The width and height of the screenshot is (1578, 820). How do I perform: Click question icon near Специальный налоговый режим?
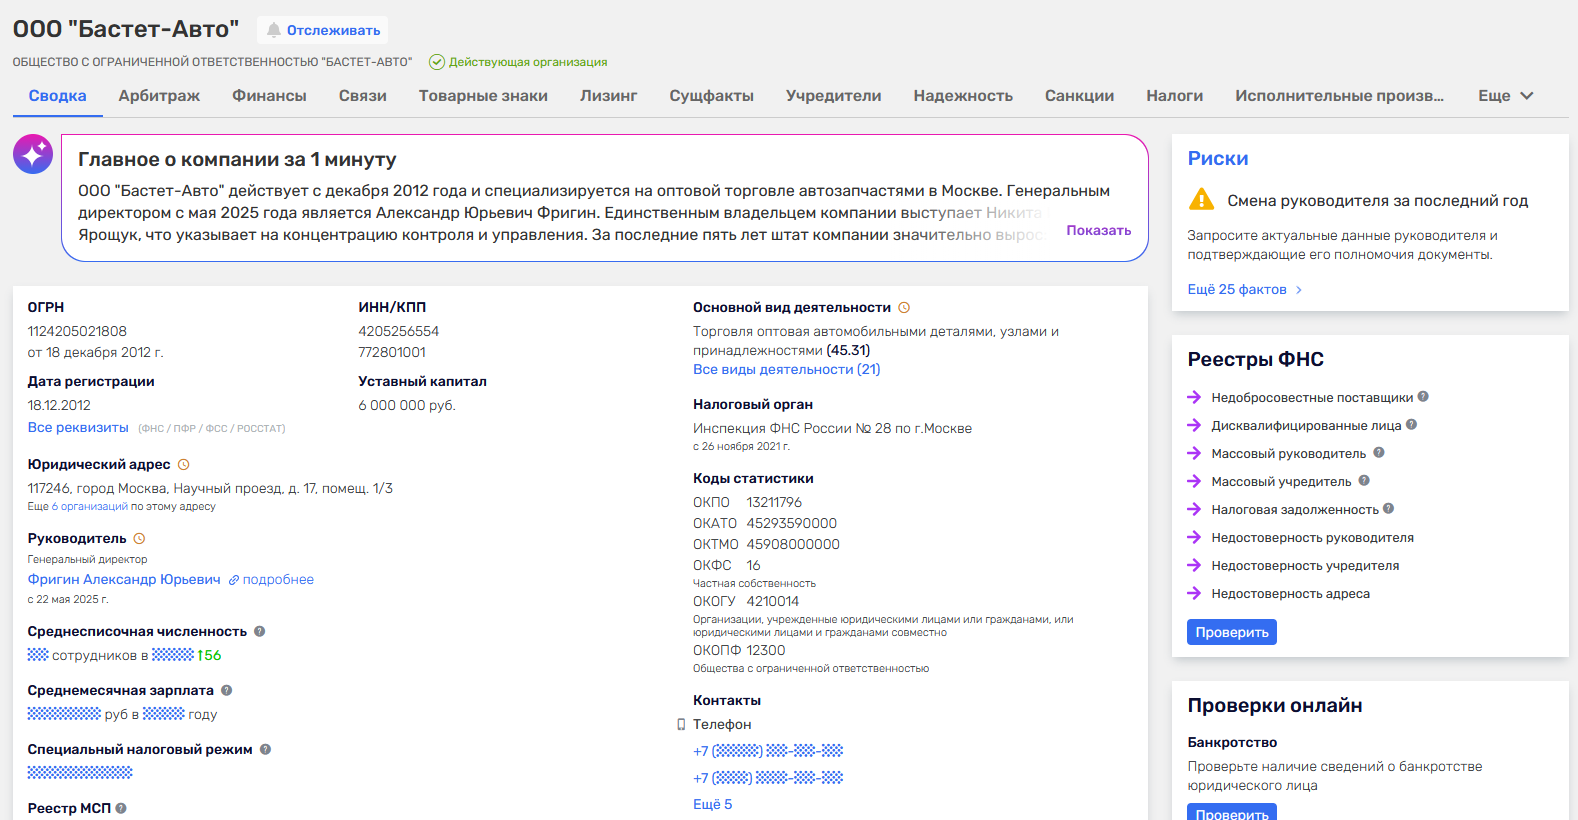(x=266, y=750)
